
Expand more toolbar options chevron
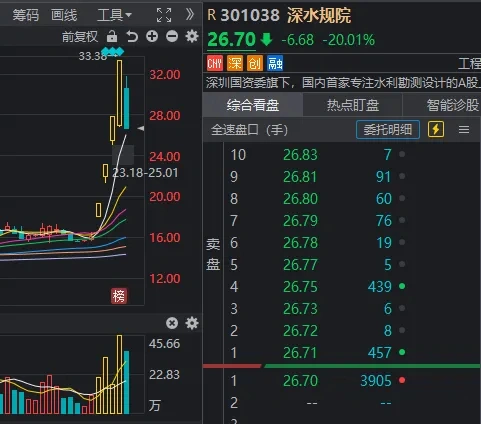190,15
